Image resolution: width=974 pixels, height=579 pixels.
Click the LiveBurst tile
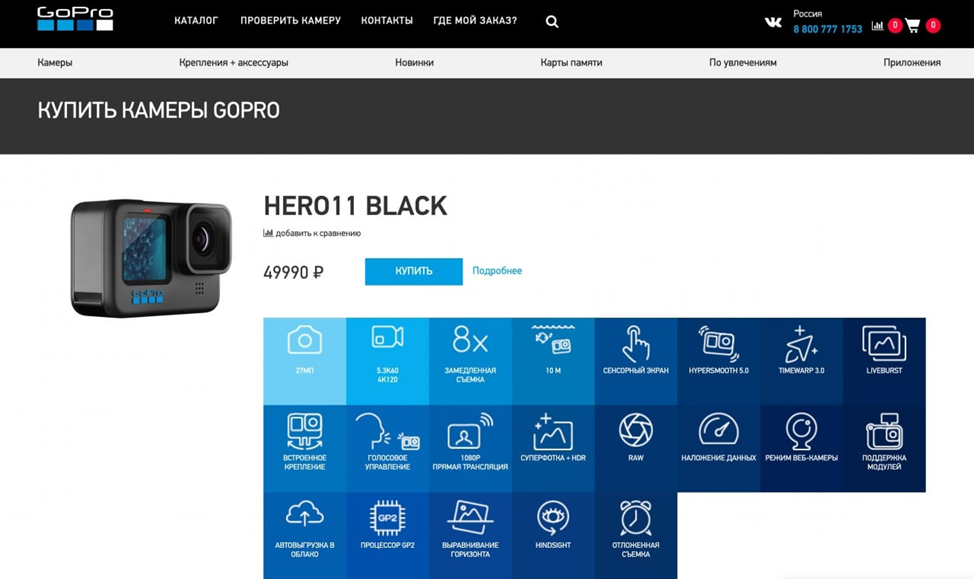(884, 361)
